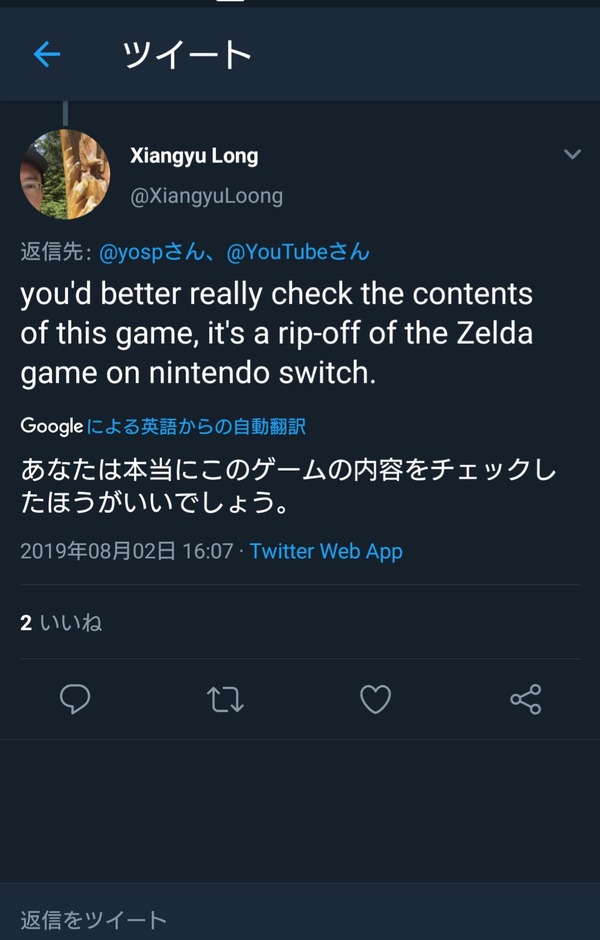
Task: Click the tweet timestamp 2019年08月02日 16:07
Action: click(126, 551)
